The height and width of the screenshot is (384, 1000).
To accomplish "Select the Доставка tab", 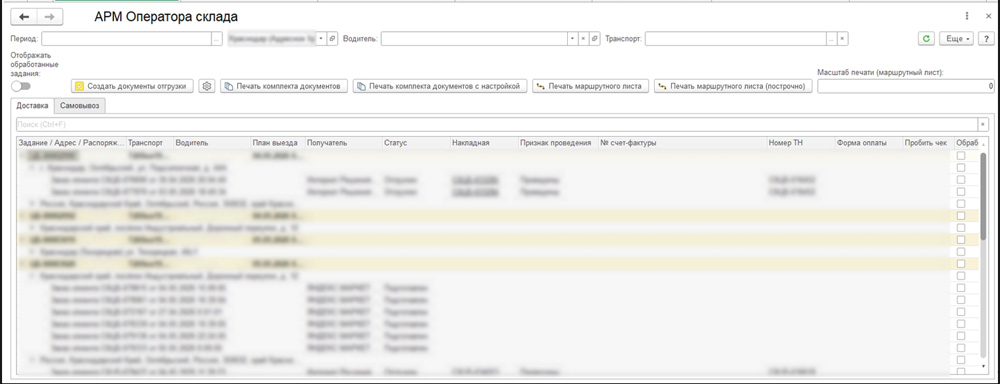I will pyautogui.click(x=33, y=106).
